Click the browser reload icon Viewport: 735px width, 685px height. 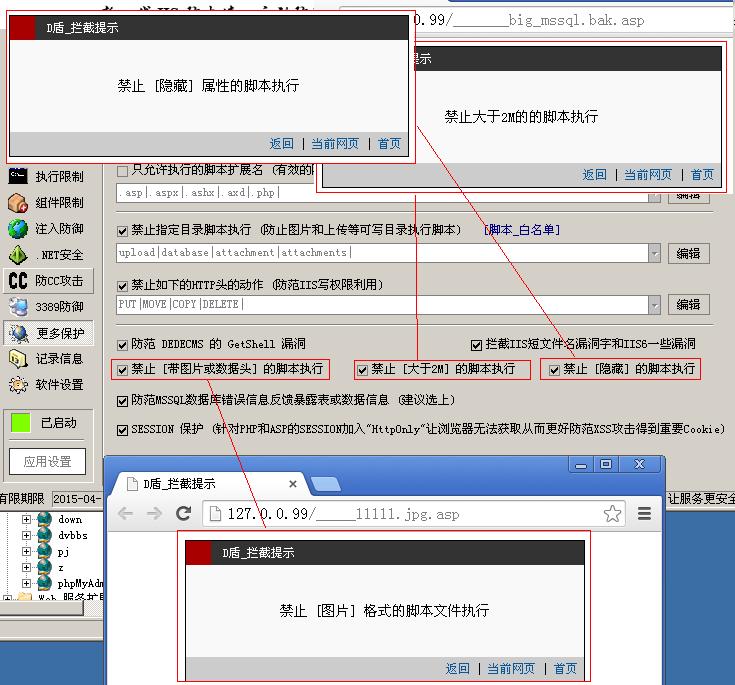[x=183, y=513]
